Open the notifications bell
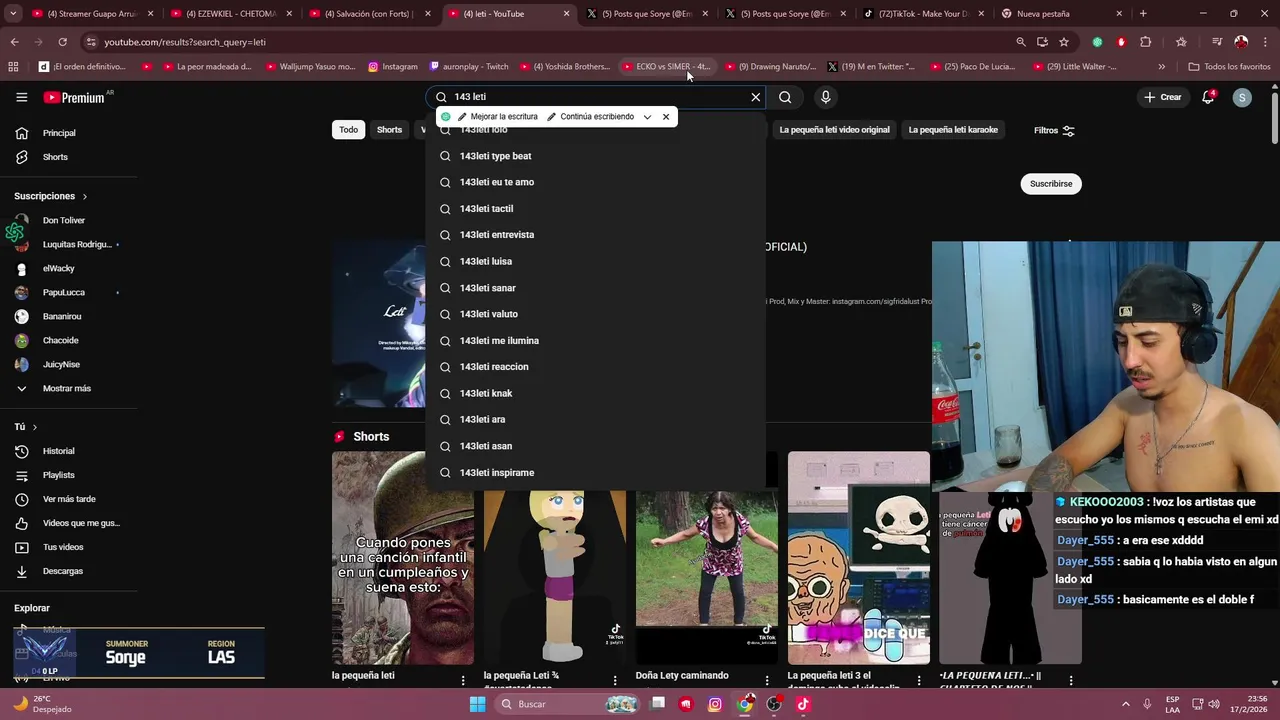Viewport: 1280px width, 720px height. coord(1208,97)
